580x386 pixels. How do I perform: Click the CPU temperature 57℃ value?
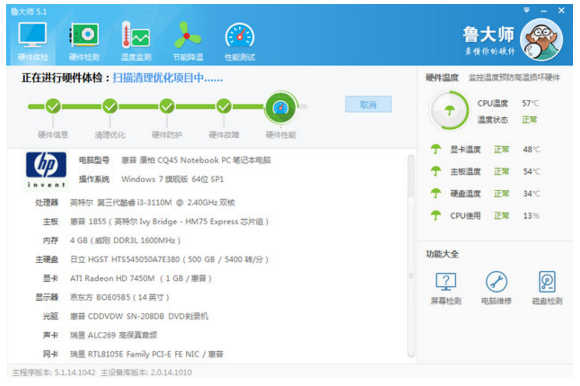[530, 103]
